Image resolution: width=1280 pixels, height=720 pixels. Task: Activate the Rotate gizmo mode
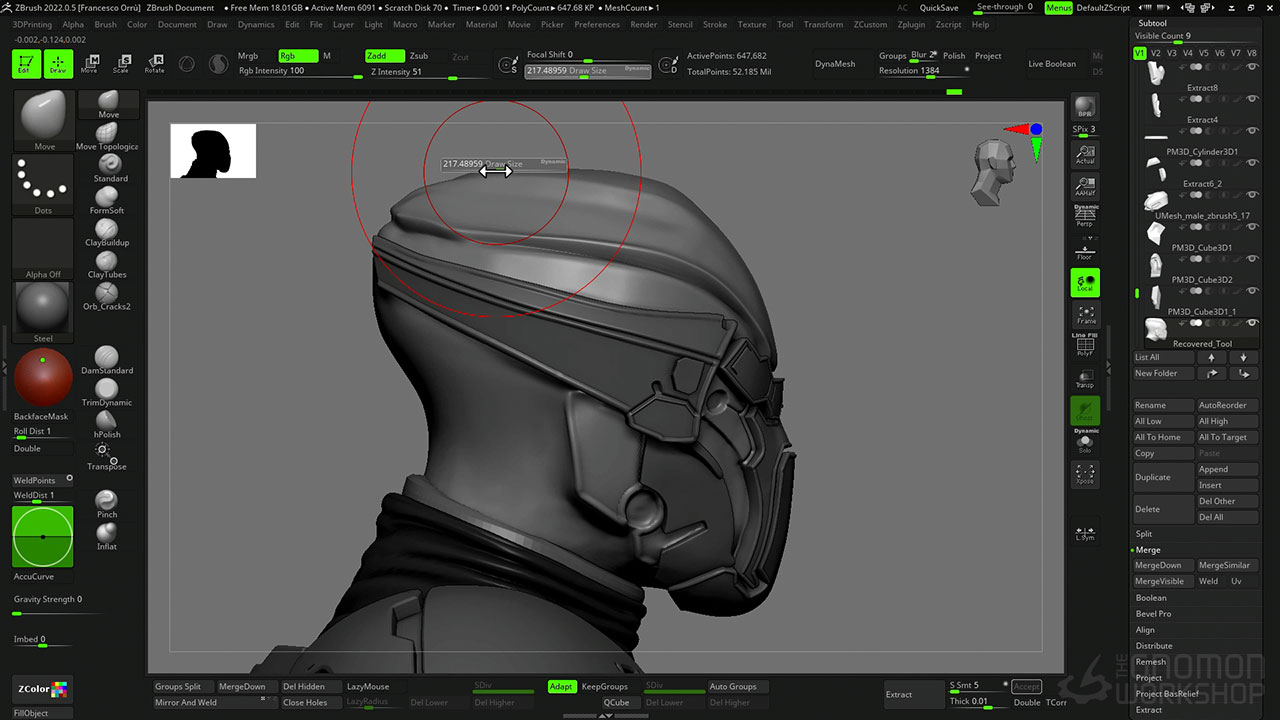pos(154,64)
